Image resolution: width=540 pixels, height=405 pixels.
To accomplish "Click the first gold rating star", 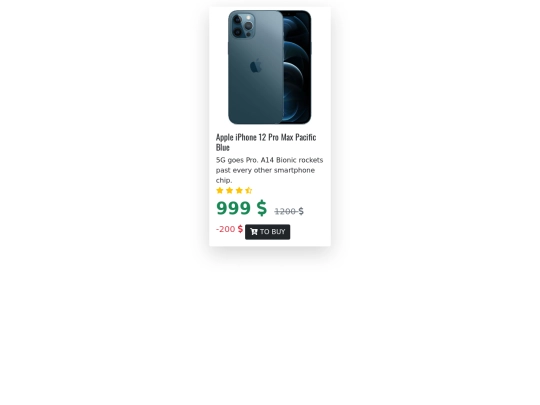I will click(x=220, y=190).
